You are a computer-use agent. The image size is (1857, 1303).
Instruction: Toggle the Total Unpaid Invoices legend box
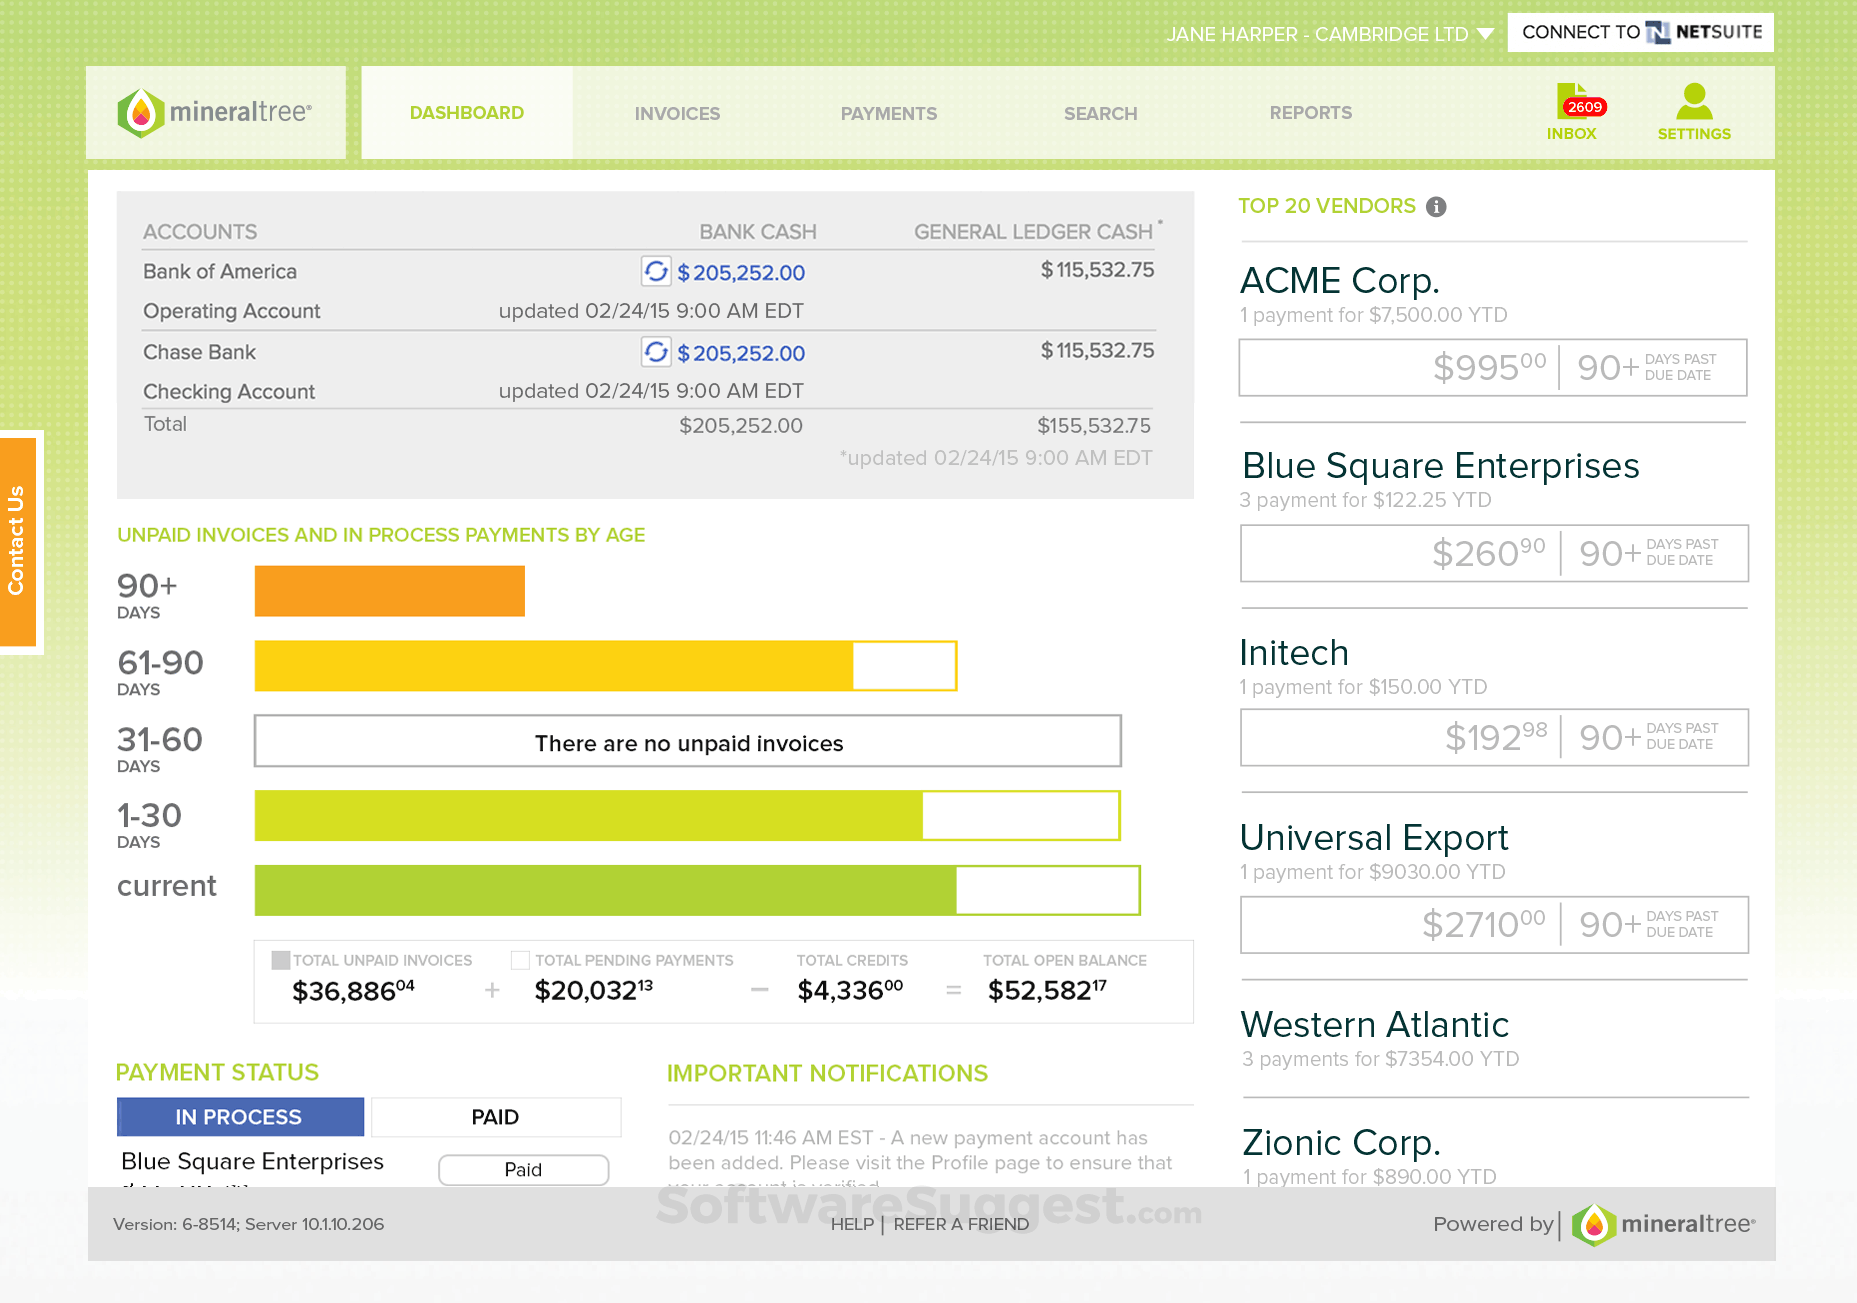point(280,959)
